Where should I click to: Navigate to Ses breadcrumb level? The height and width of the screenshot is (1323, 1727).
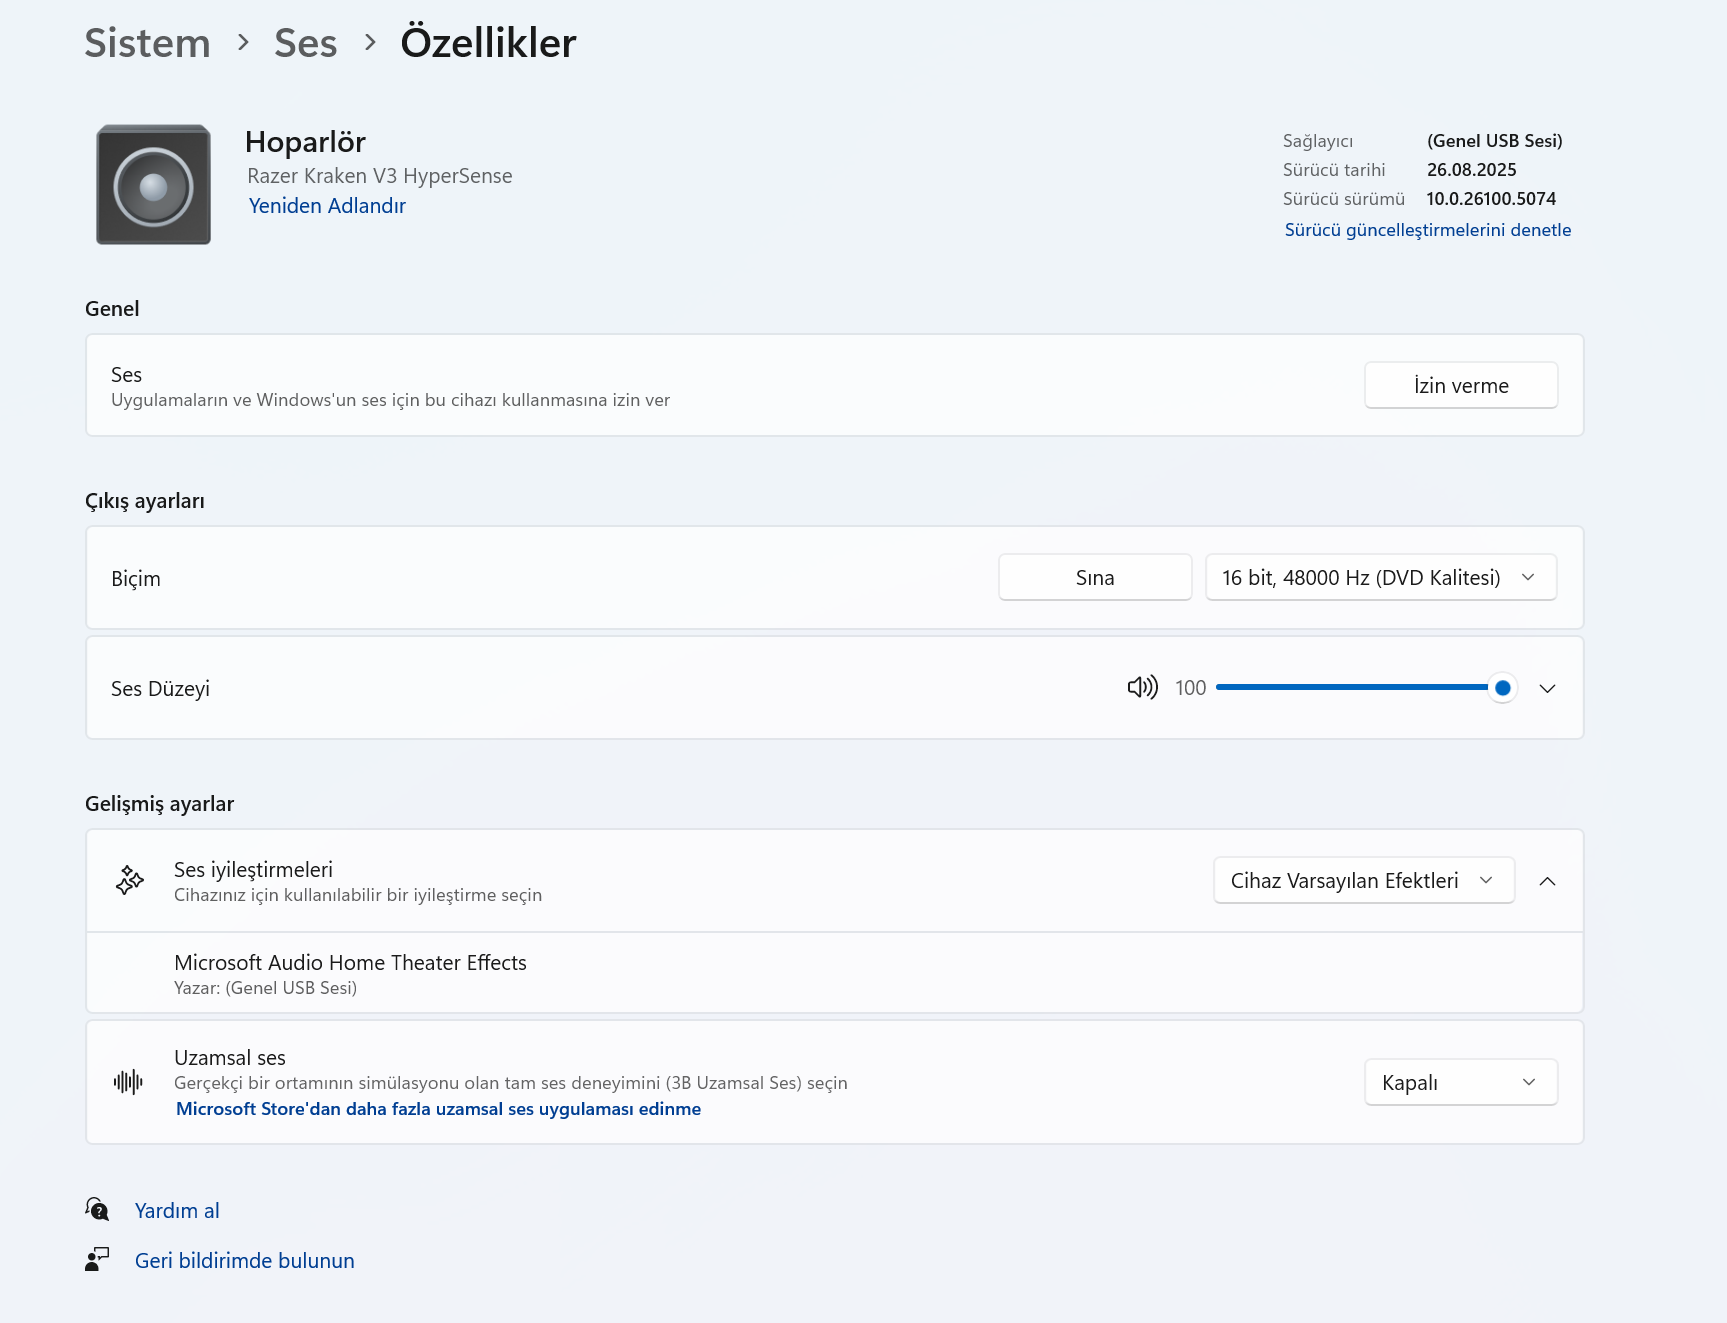click(x=305, y=43)
